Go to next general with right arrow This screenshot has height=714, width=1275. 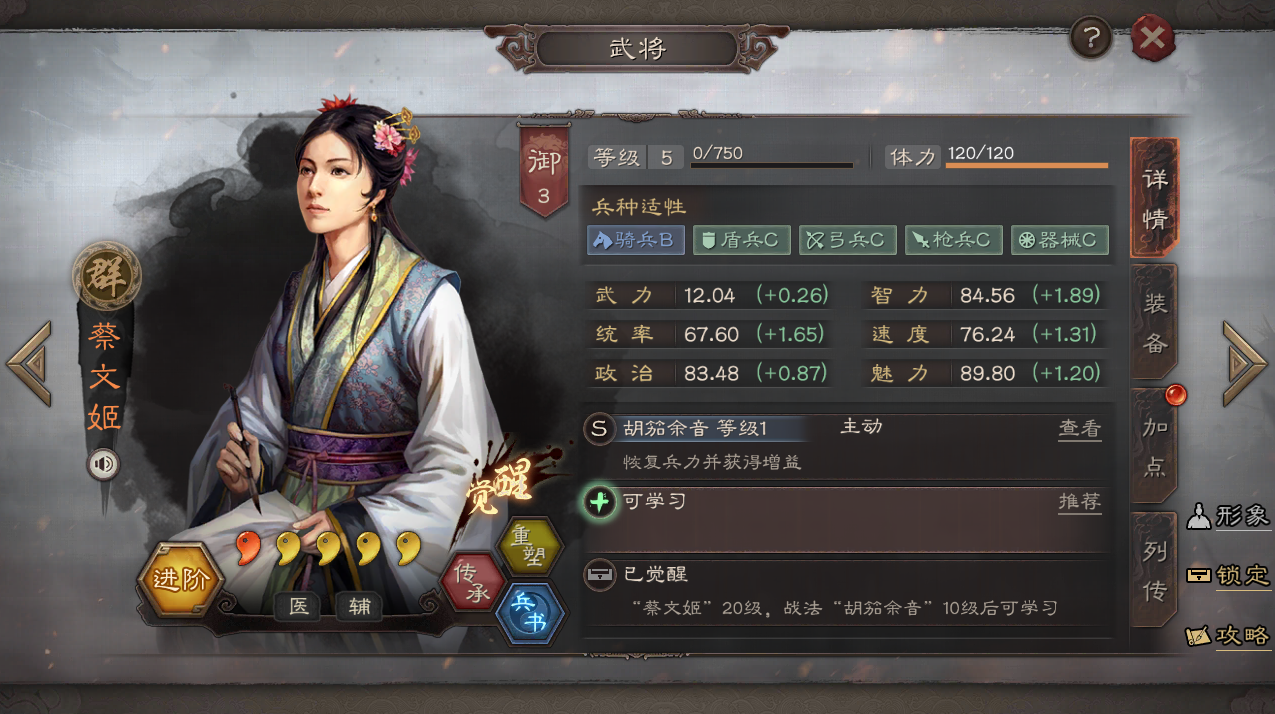point(1245,363)
